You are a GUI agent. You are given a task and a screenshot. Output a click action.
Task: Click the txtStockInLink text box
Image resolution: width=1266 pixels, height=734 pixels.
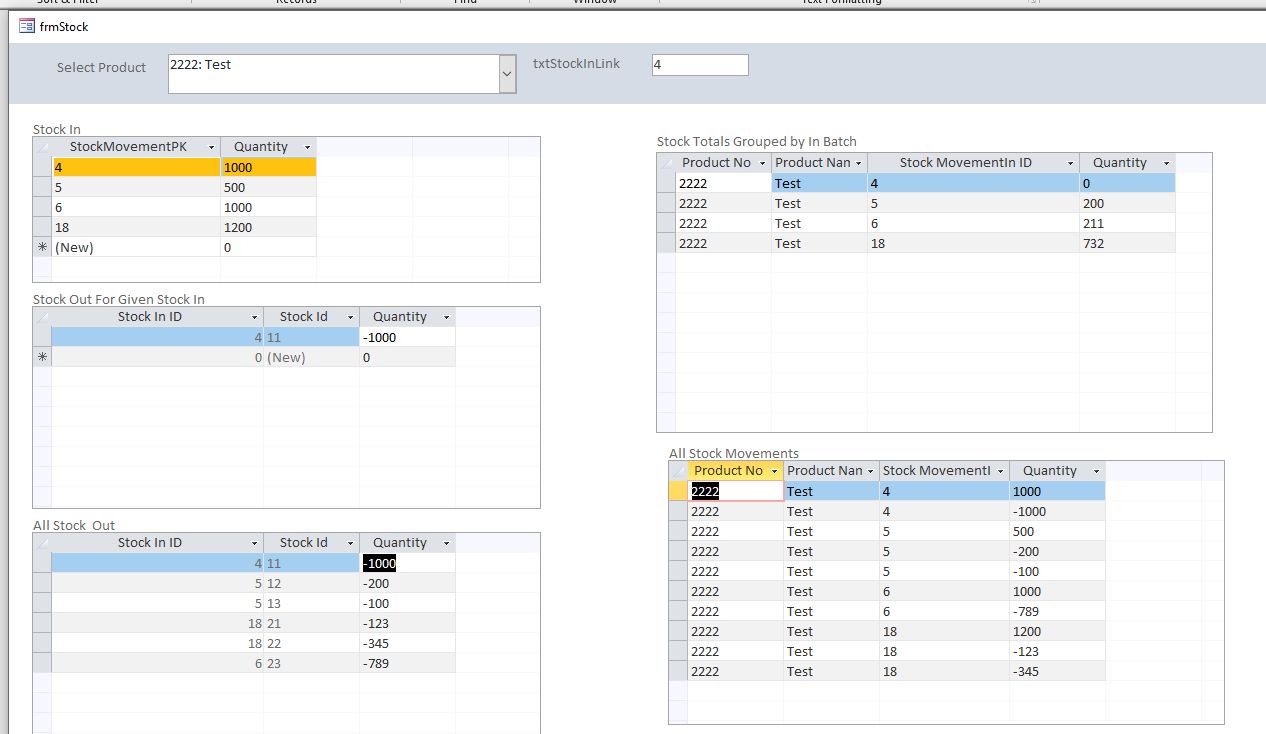(x=699, y=65)
